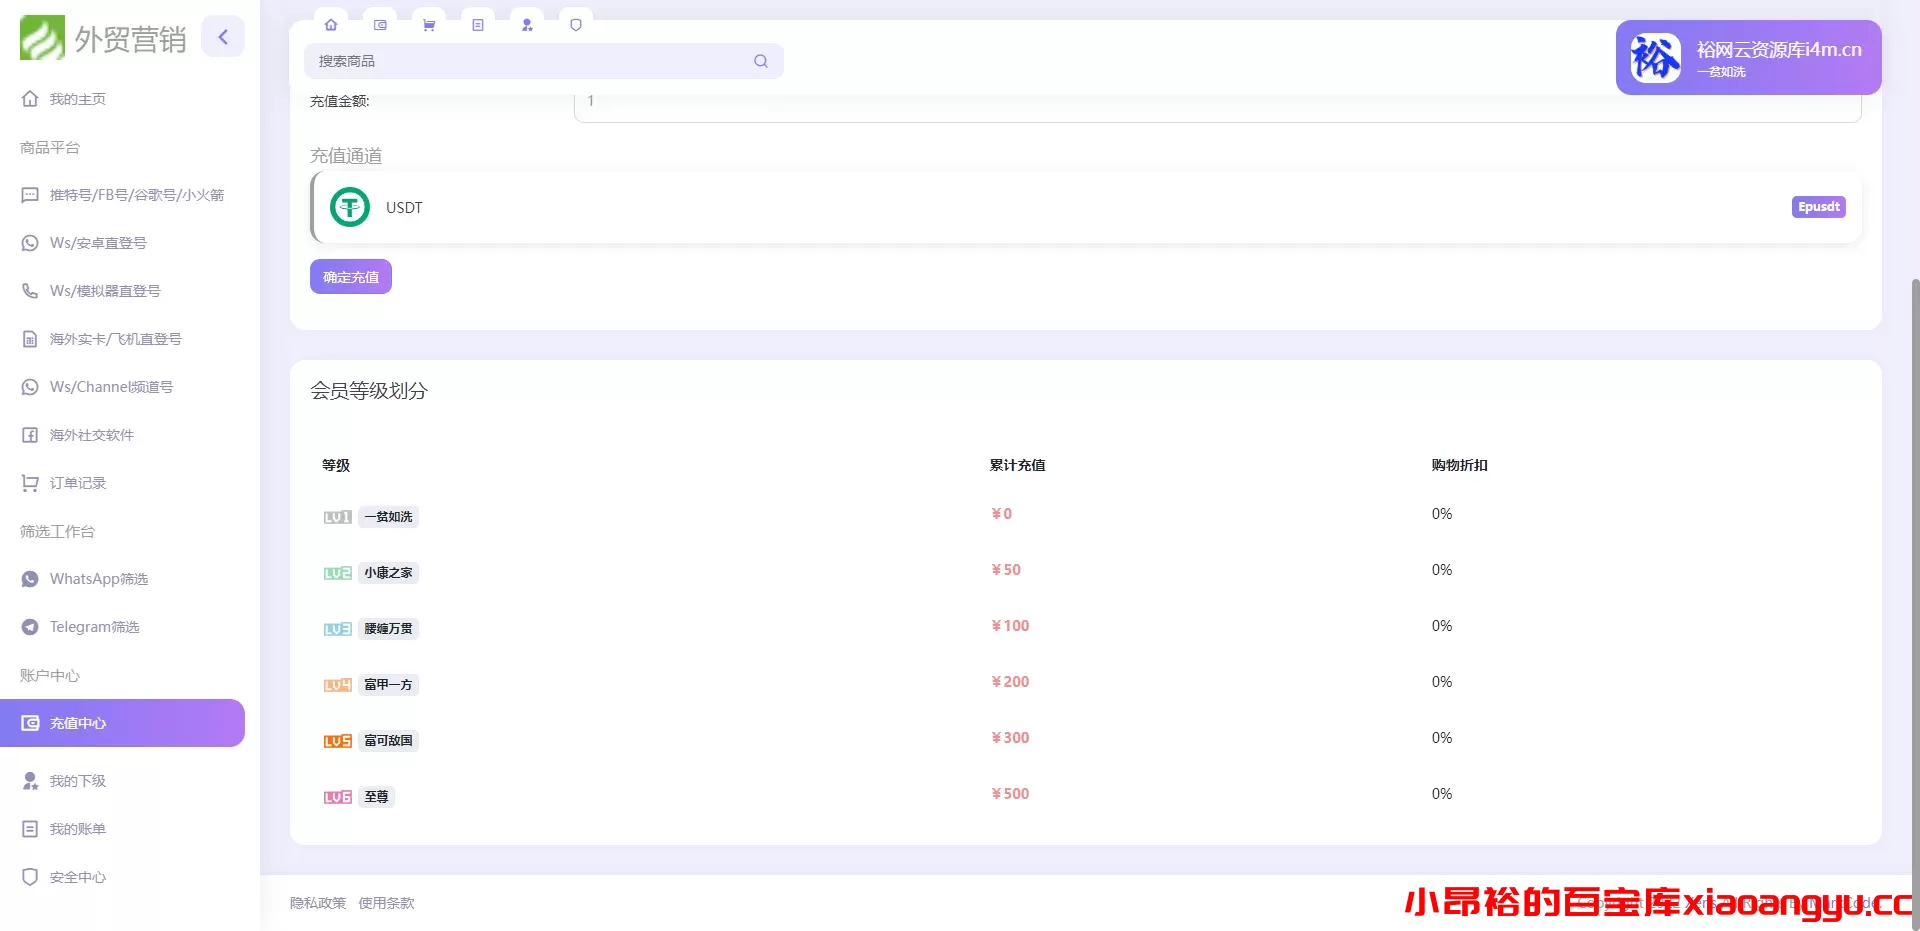This screenshot has width=1920, height=931.
Task: Open the shopping cart icon in top toolbar
Action: click(x=429, y=25)
